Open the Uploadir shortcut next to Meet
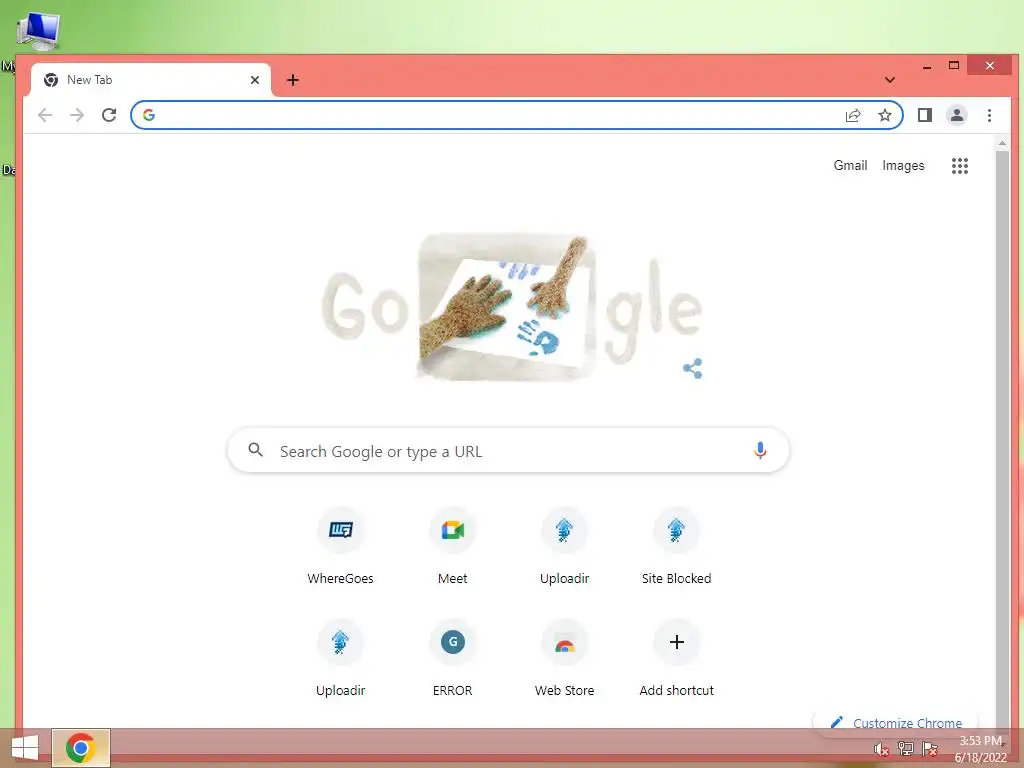The width and height of the screenshot is (1024, 768). (x=564, y=546)
